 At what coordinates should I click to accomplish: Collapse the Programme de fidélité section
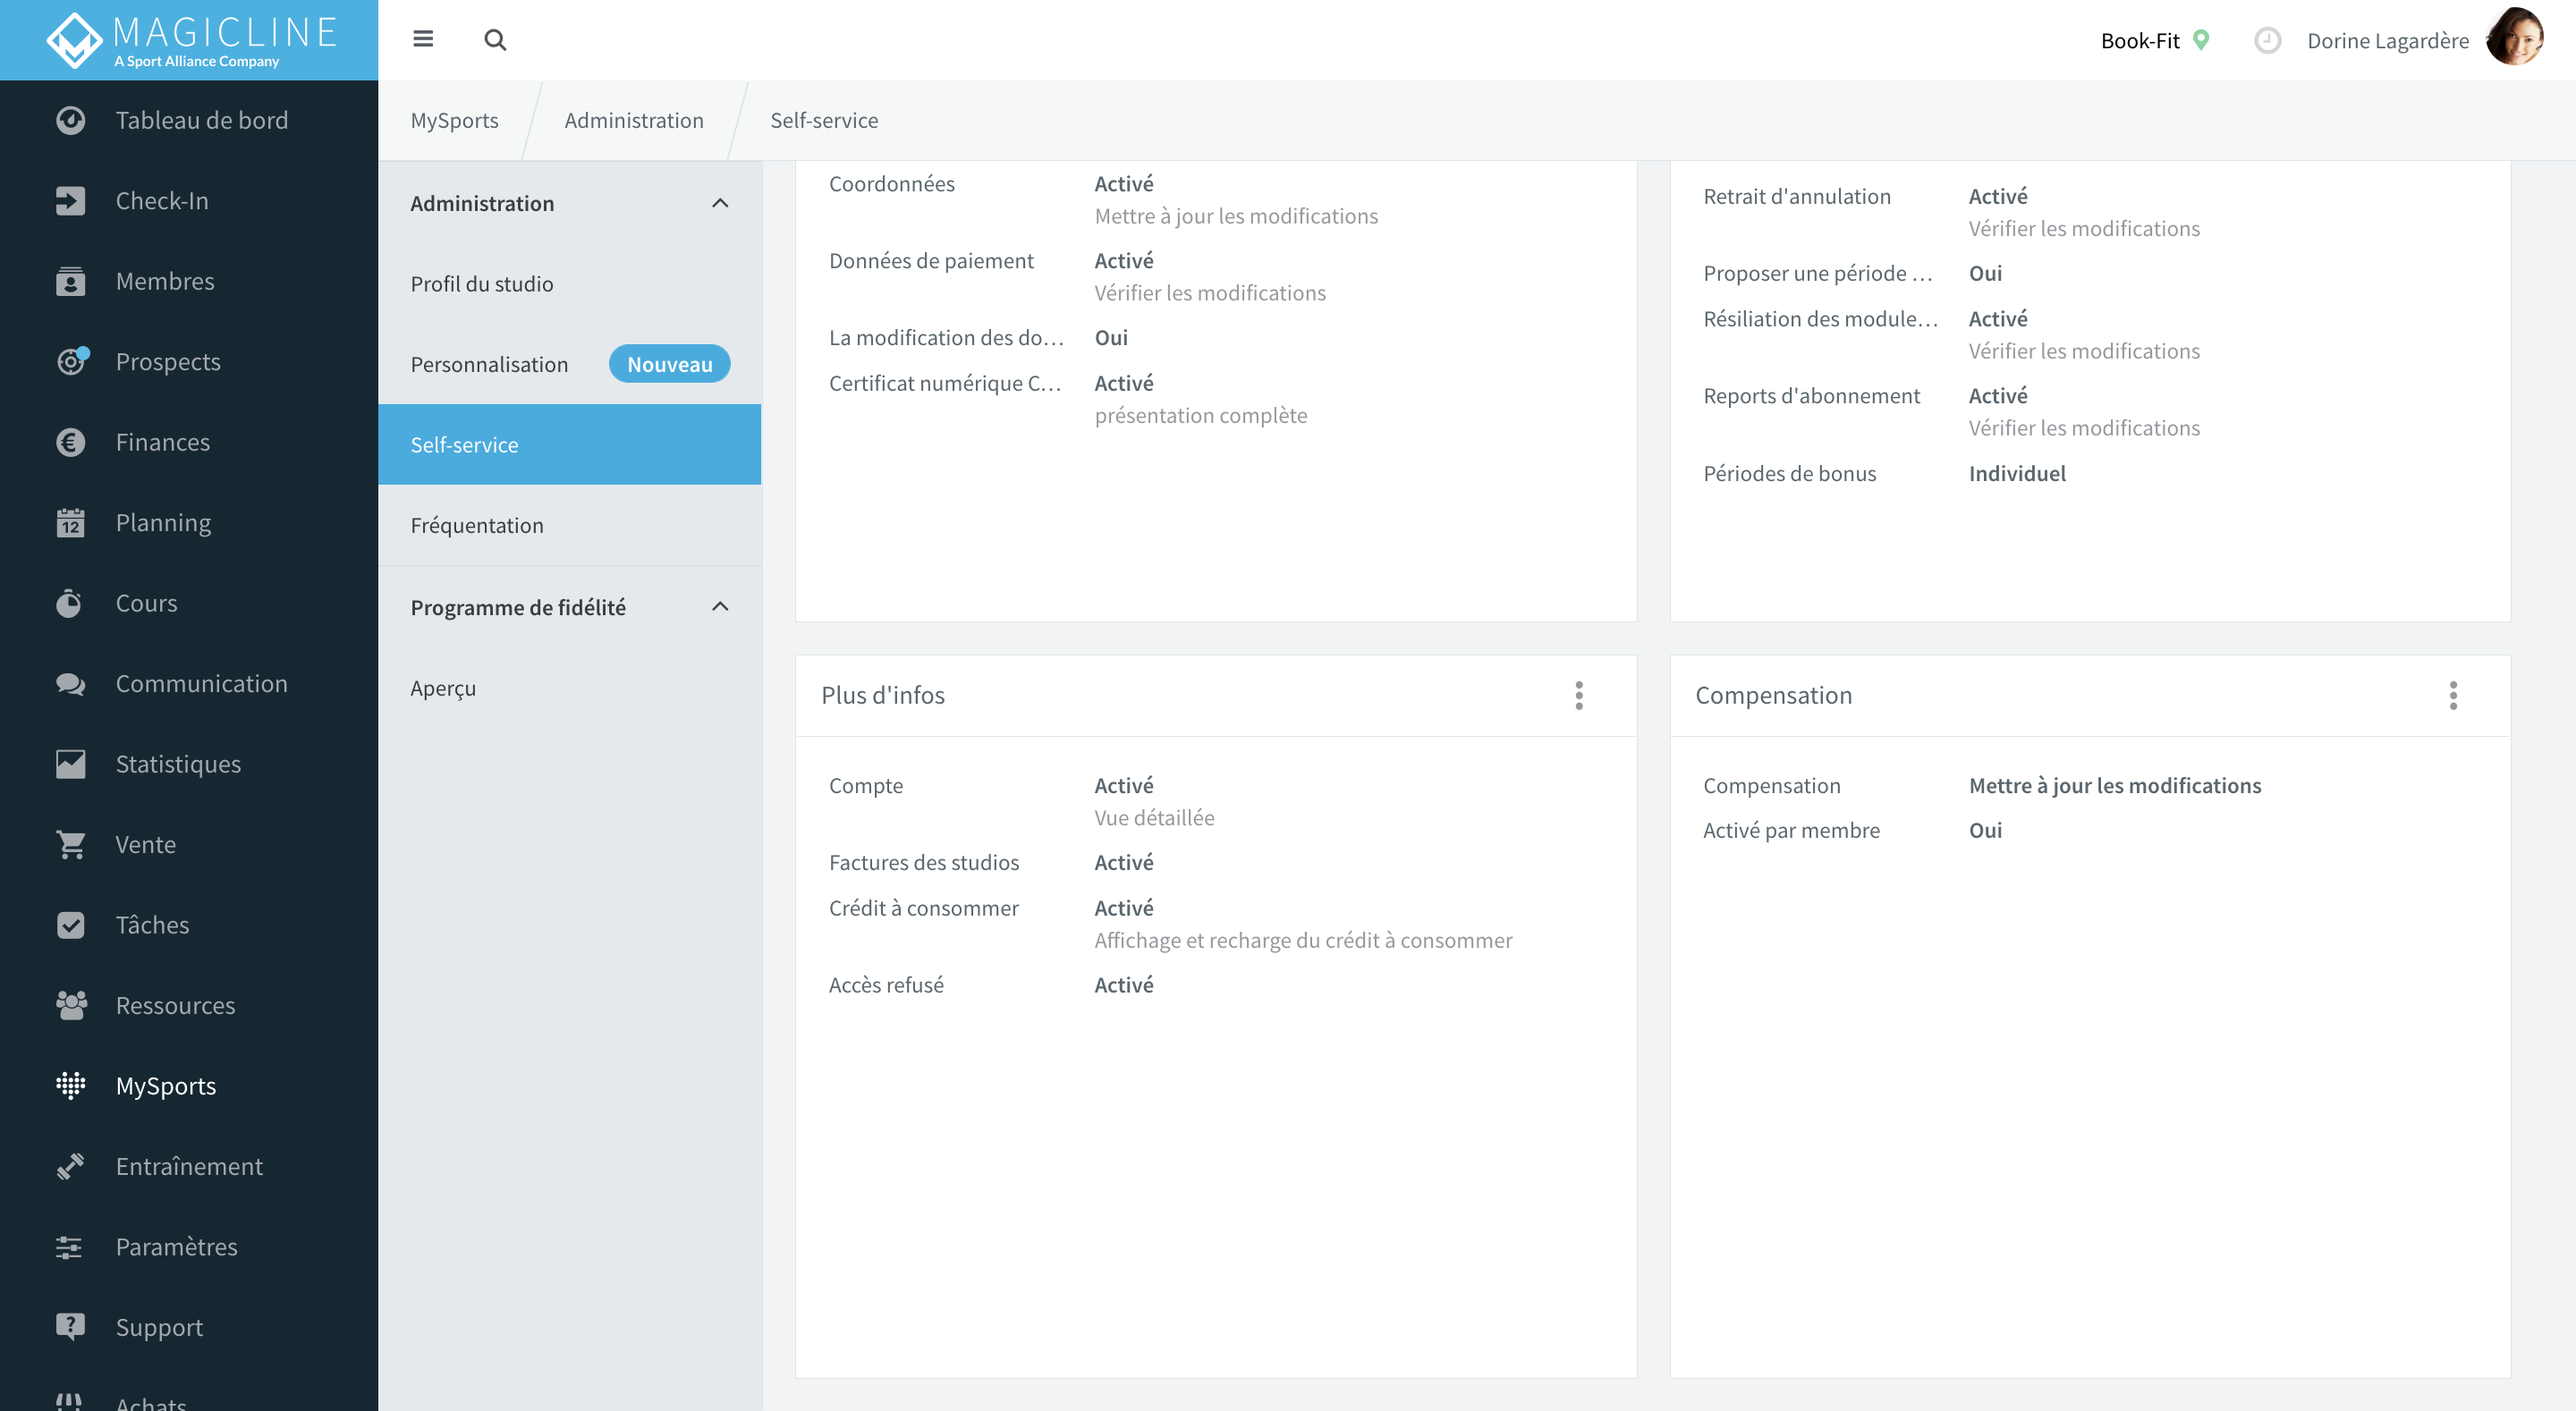tap(720, 607)
